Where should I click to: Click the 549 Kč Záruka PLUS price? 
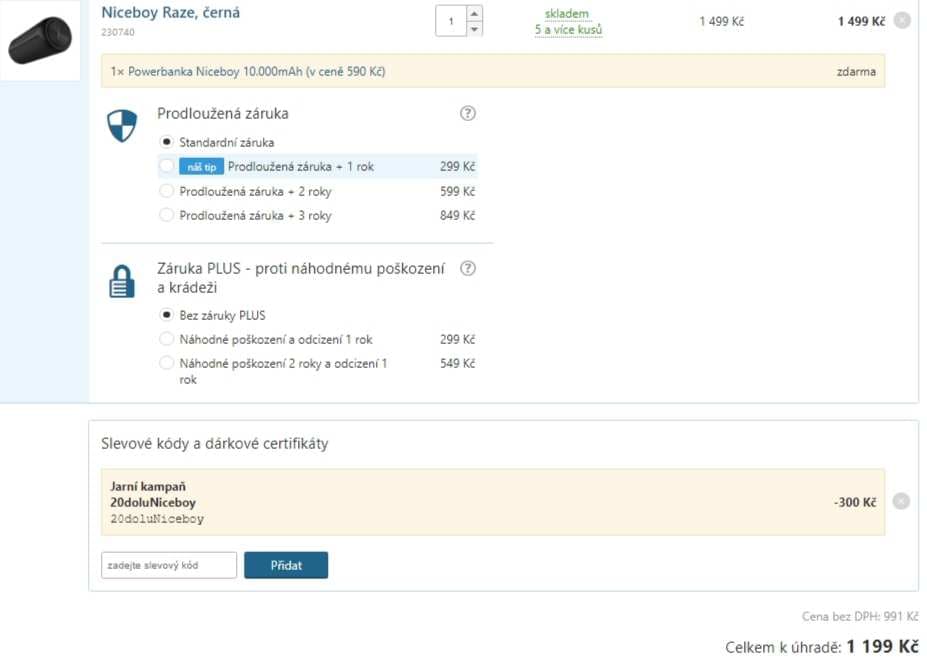point(457,364)
